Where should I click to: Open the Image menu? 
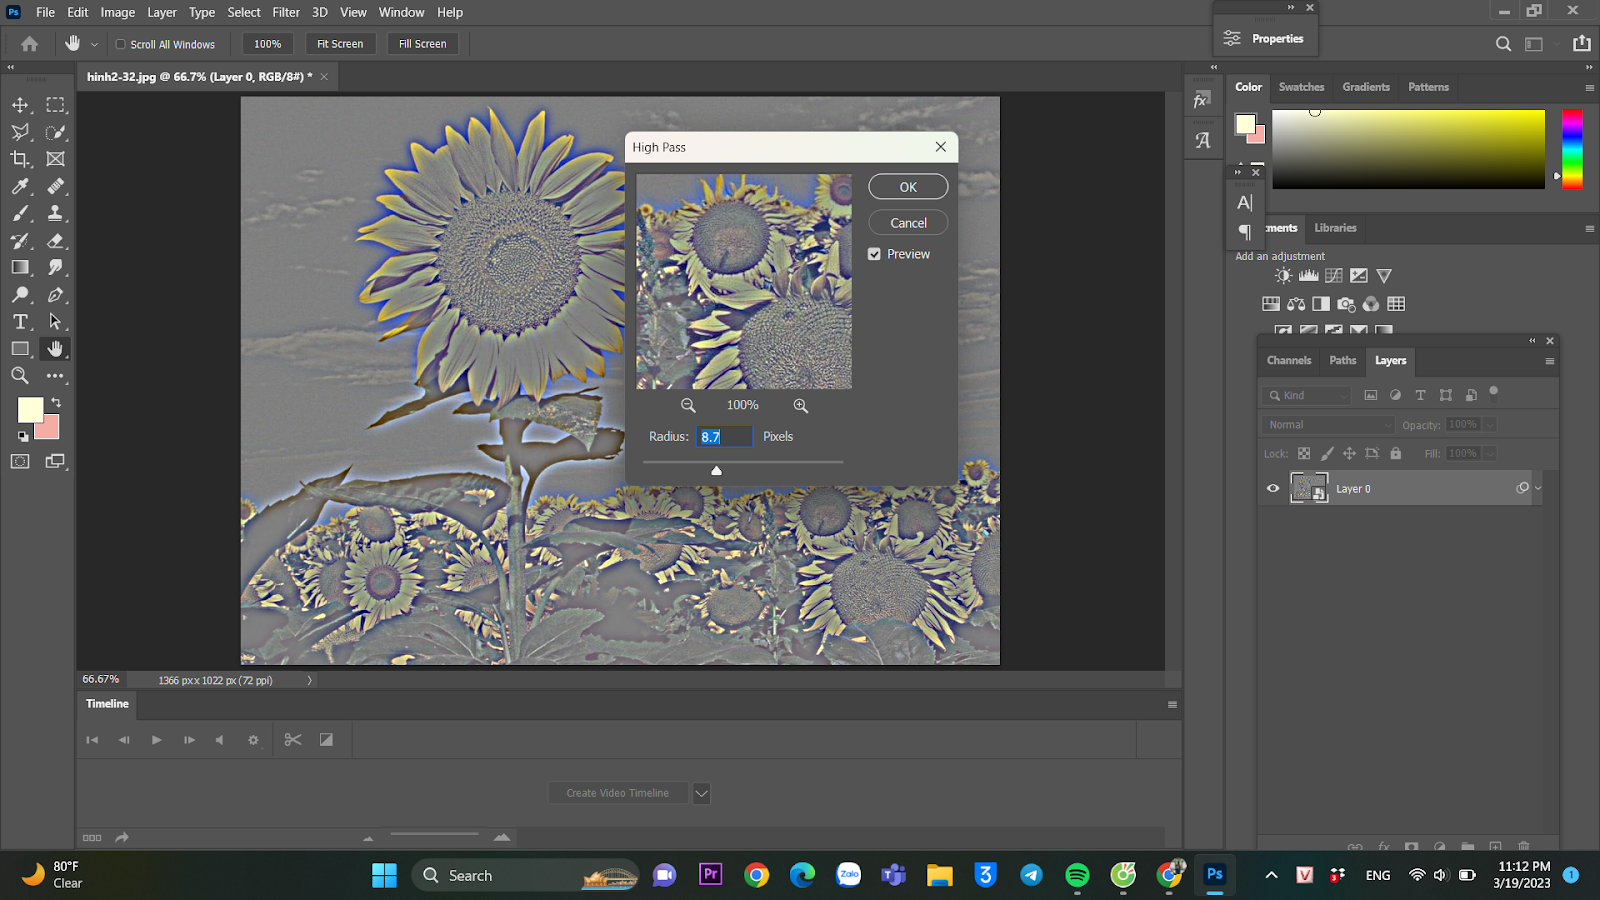117,12
